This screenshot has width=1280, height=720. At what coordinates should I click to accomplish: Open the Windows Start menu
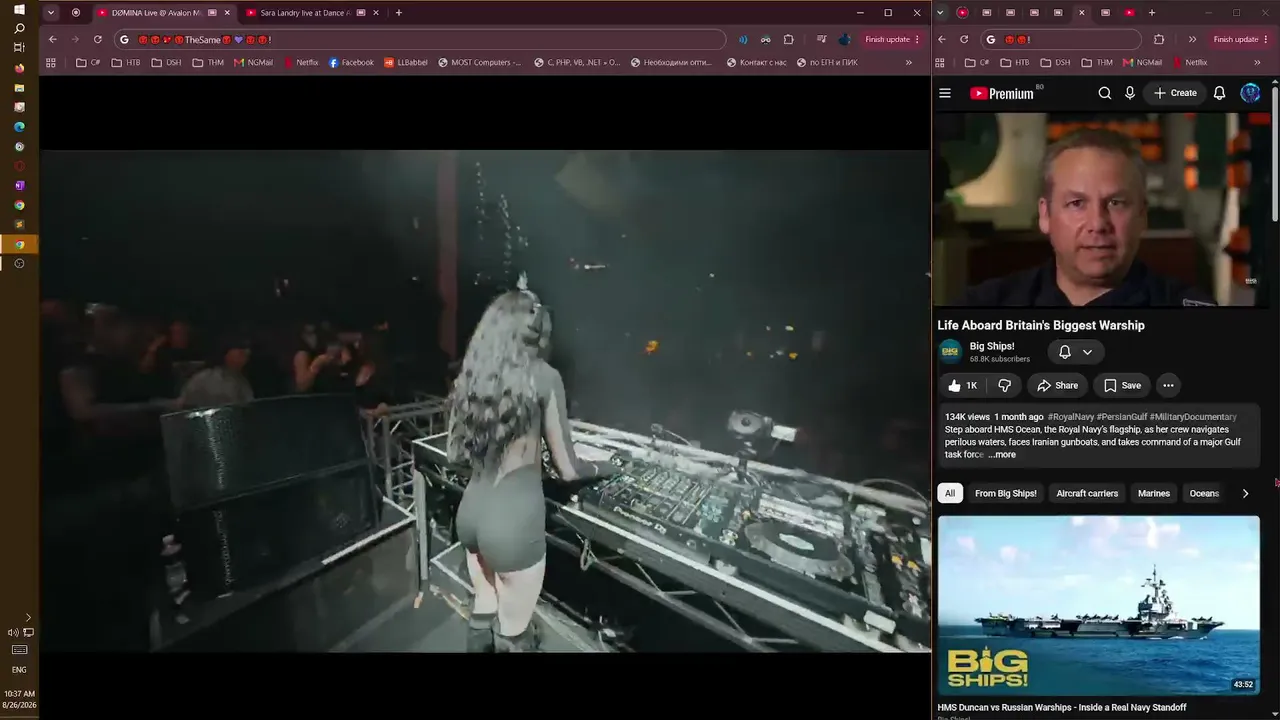(19, 9)
